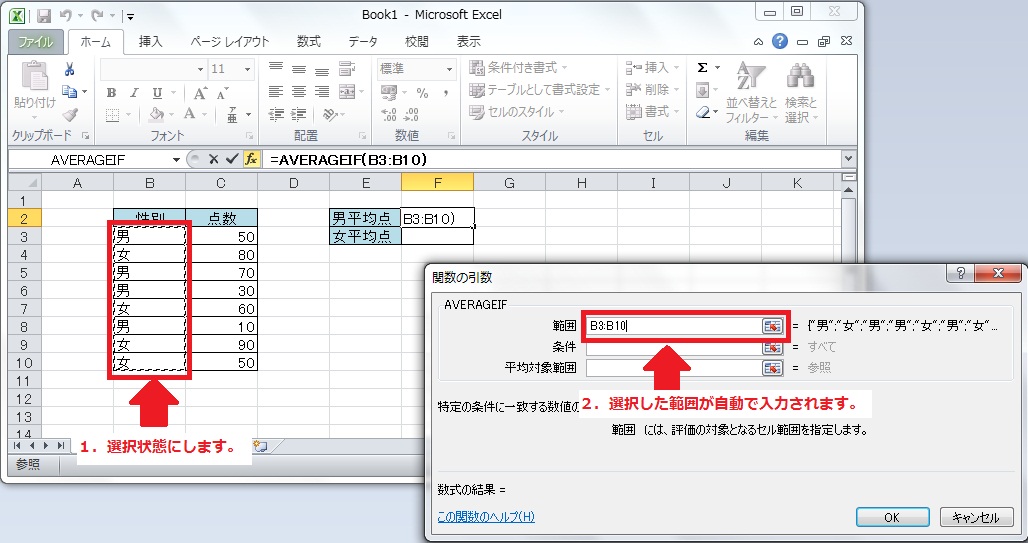Select cell containing 女平均点
Screen dimensions: 1028x543
365,236
